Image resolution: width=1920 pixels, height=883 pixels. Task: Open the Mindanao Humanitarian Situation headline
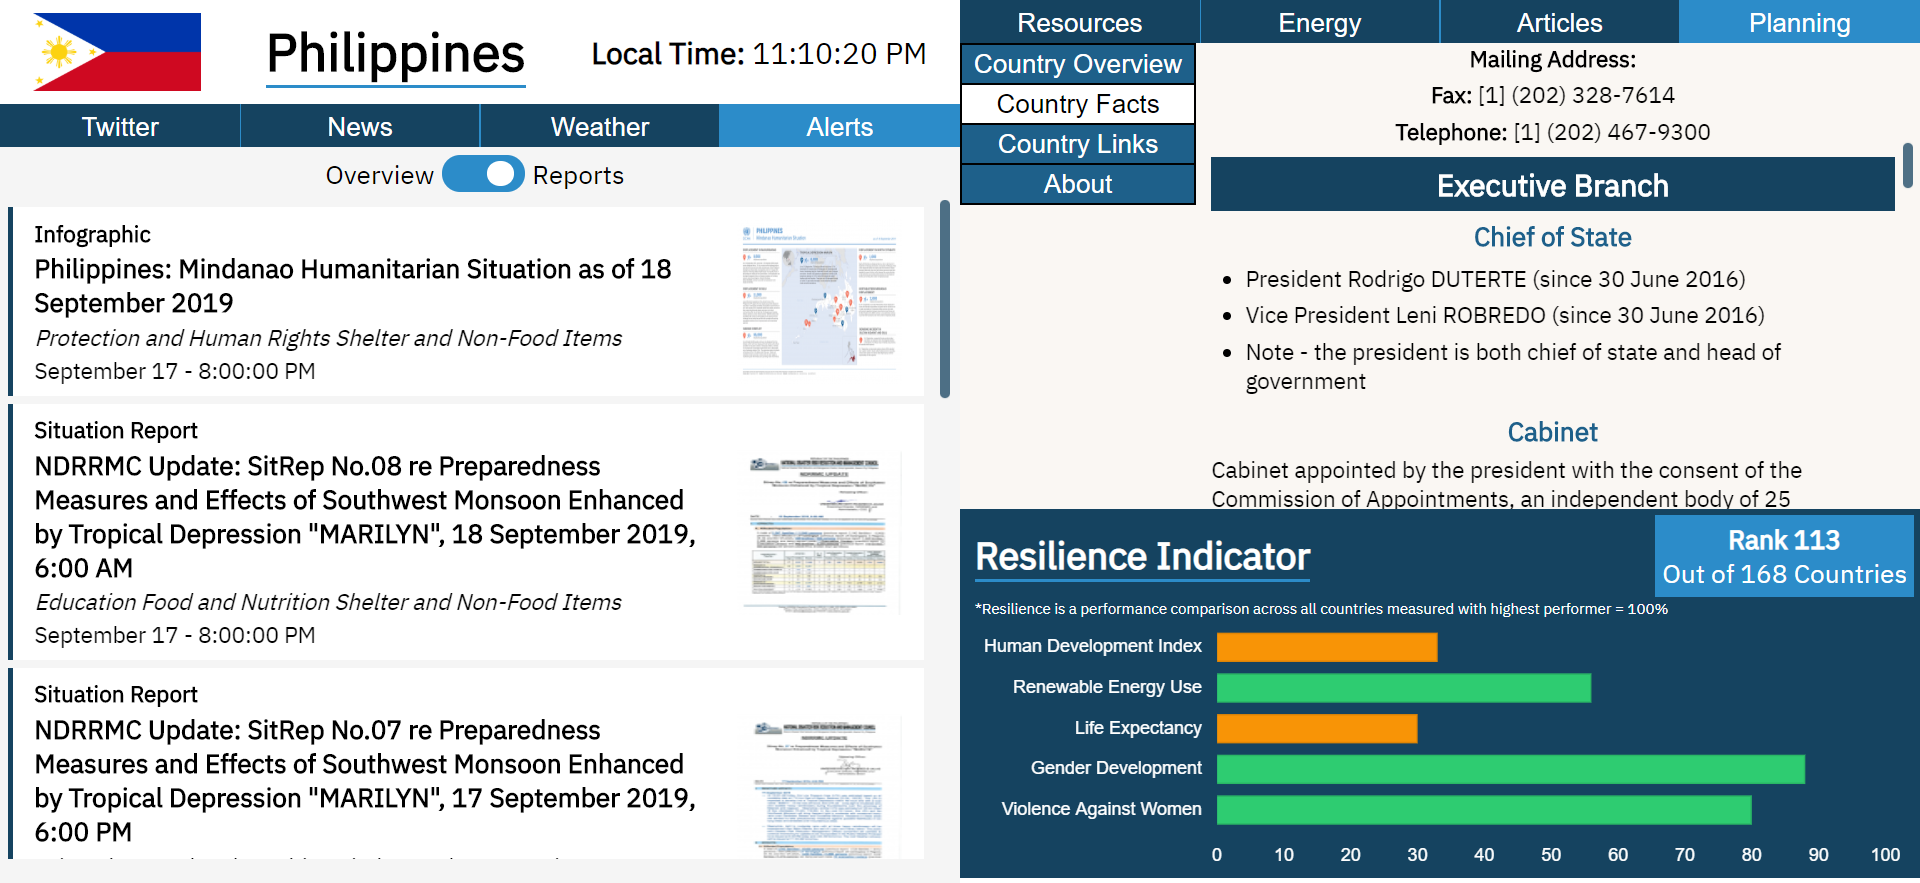pyautogui.click(x=352, y=286)
